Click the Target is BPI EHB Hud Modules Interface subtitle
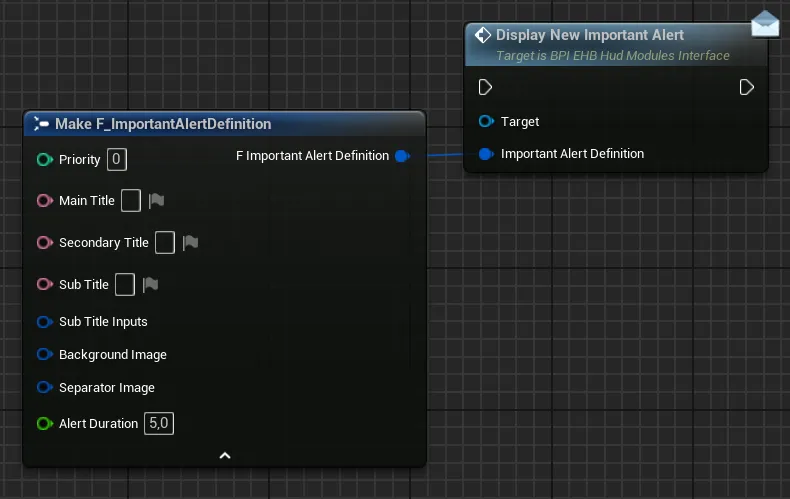 pos(613,55)
